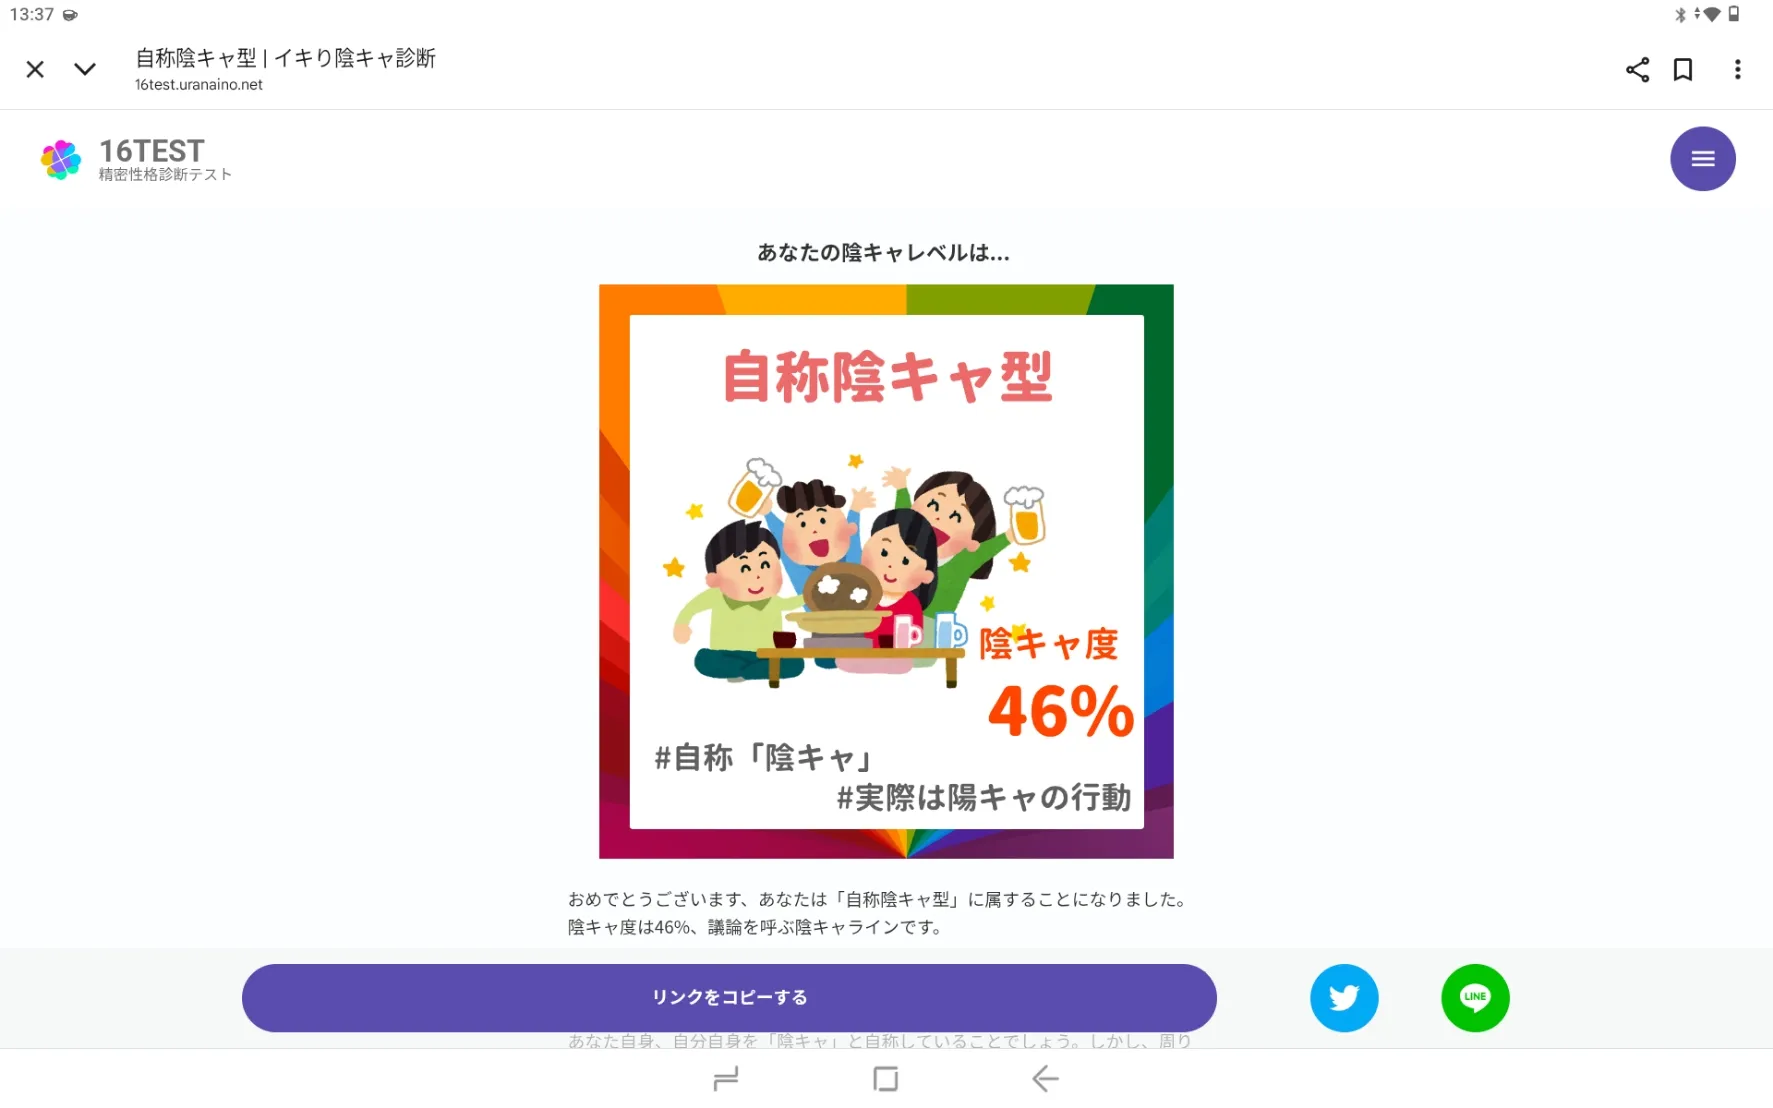Click the 16test.uranaino.net URL text
This screenshot has height=1108, width=1773.
click(x=199, y=85)
